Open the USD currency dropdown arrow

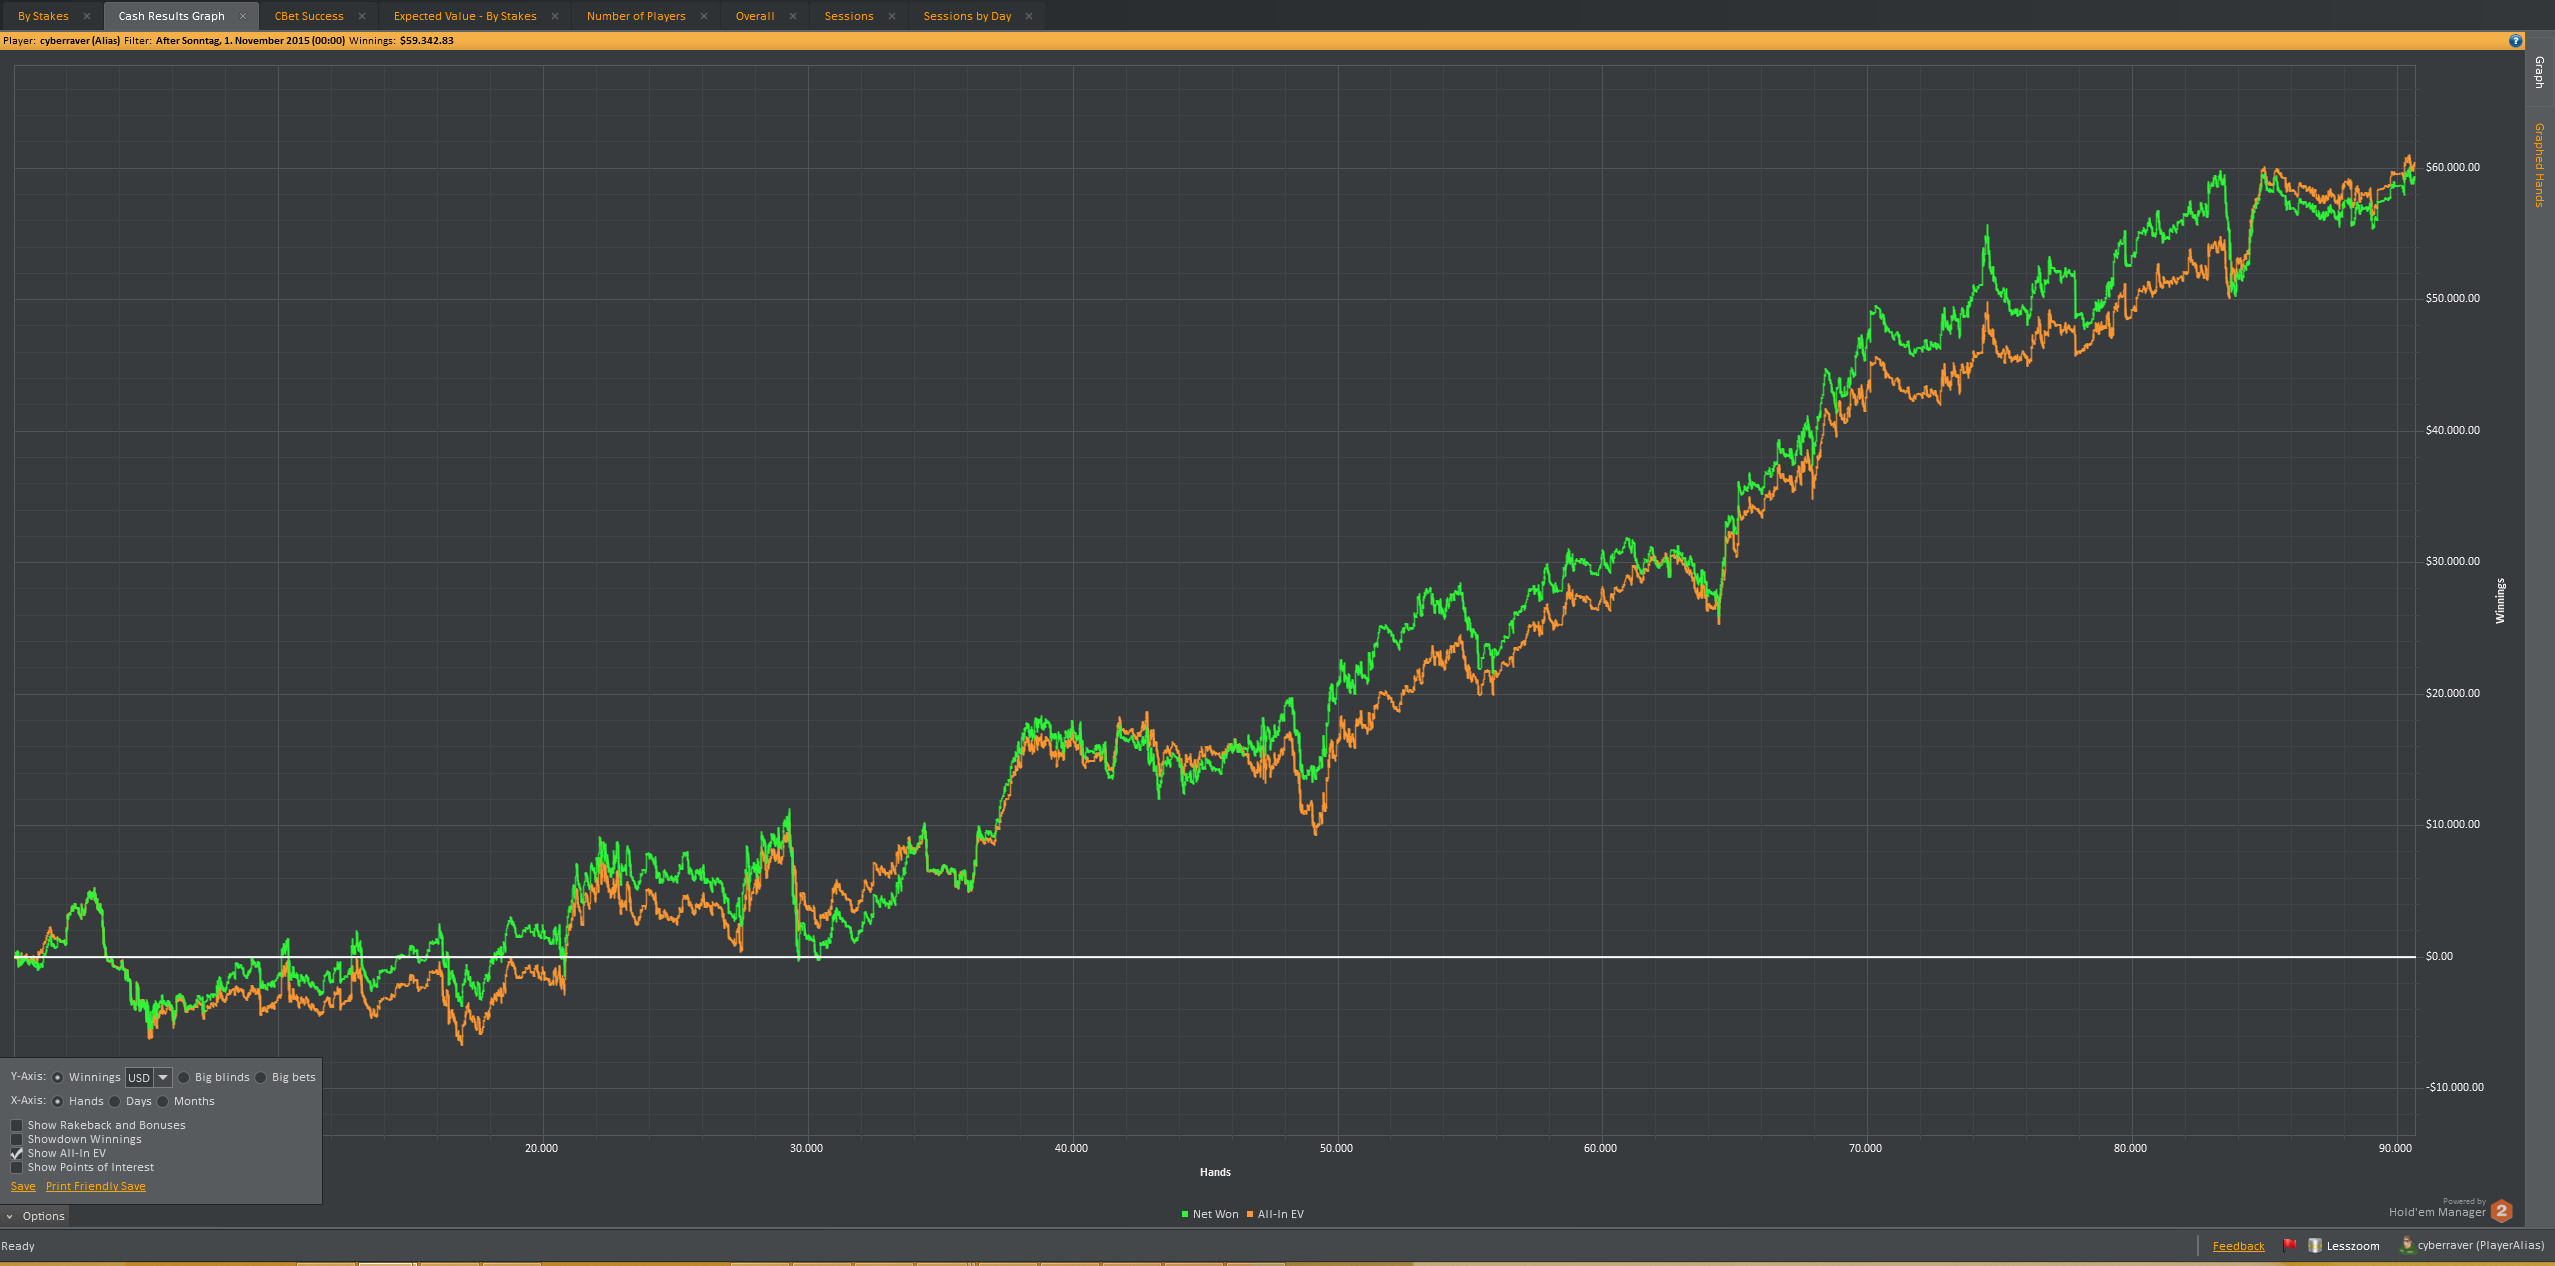(163, 1077)
